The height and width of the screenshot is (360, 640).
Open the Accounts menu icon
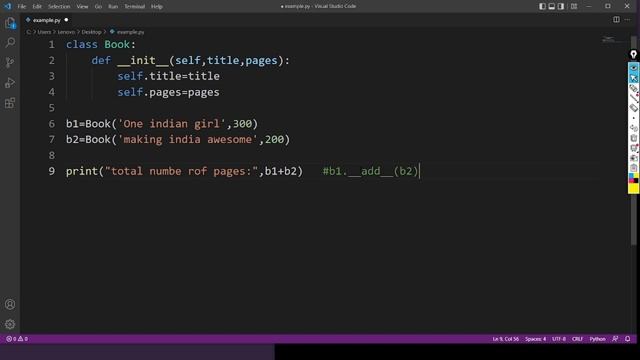tap(10, 304)
